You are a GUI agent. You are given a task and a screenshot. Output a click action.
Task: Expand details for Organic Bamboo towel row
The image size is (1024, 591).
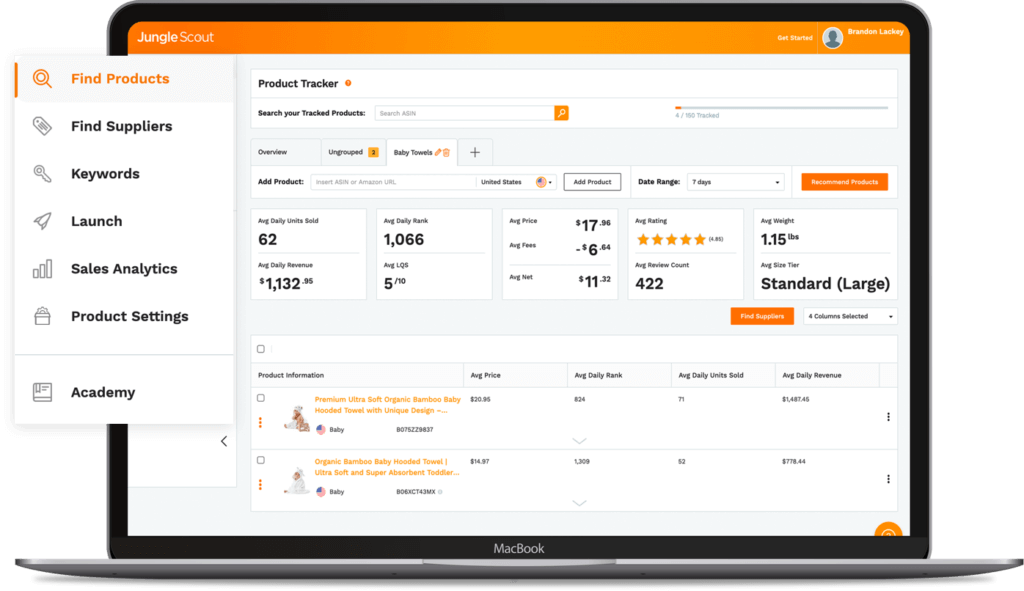pos(579,503)
